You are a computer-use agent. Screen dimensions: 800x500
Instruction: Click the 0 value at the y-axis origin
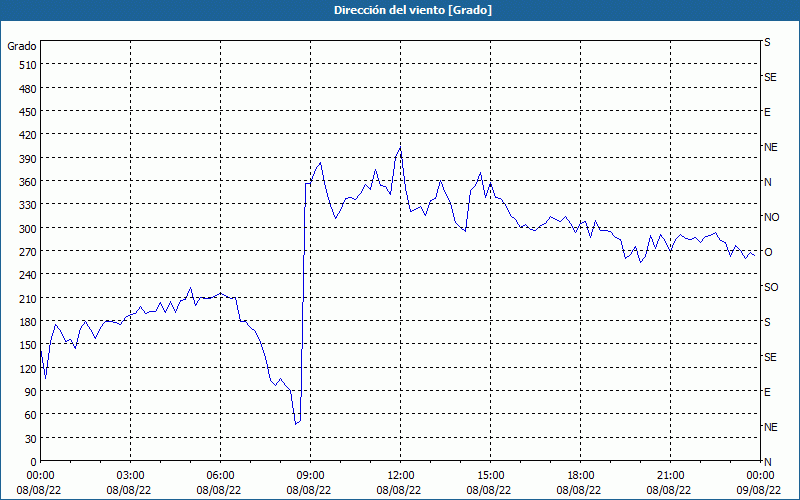click(x=34, y=462)
